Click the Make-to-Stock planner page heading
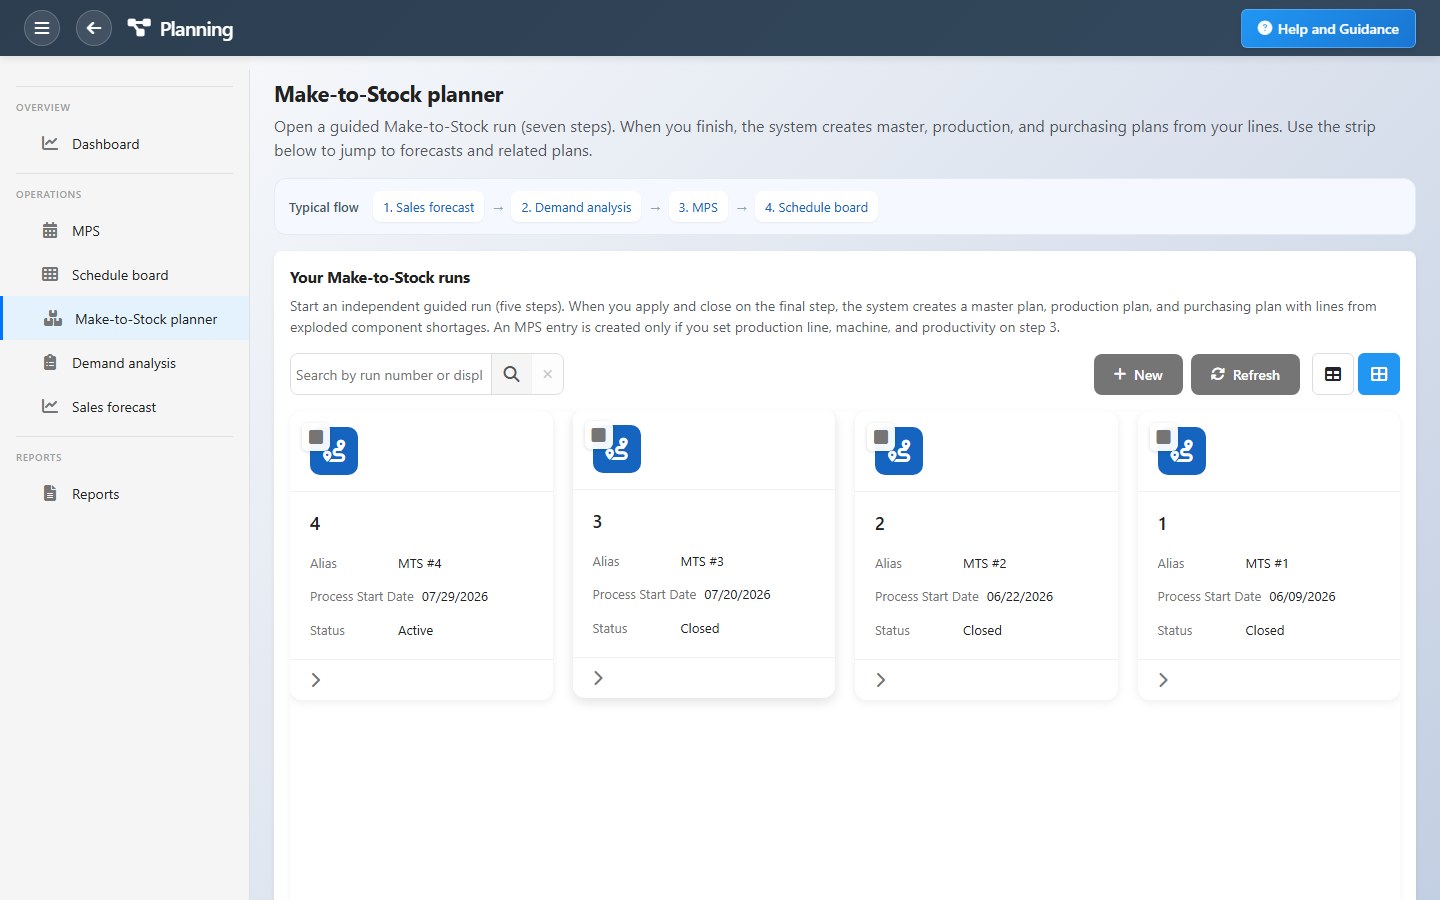This screenshot has width=1440, height=900. click(389, 94)
